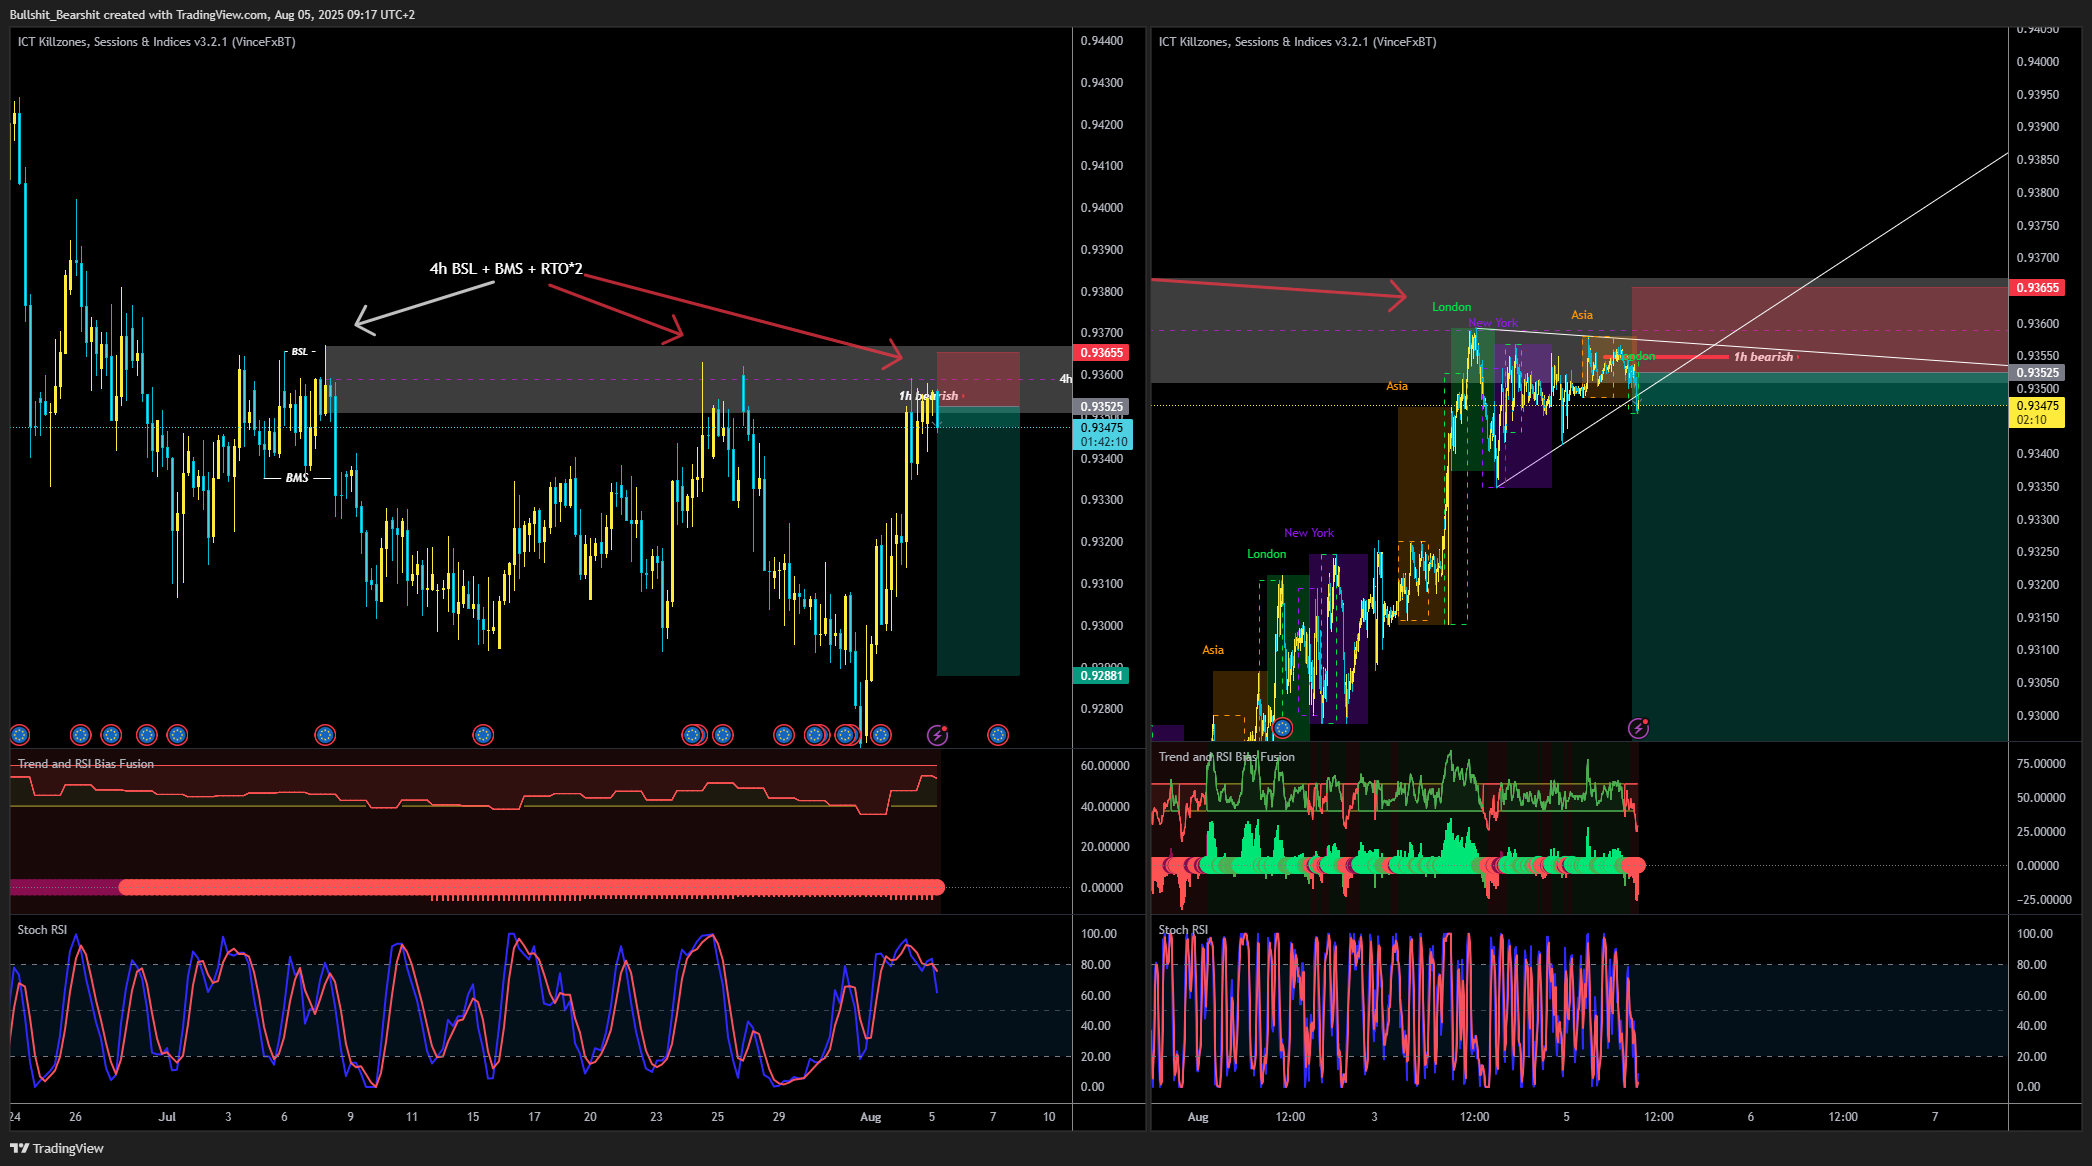Click the gray 0.93525 price tag on left chart
The height and width of the screenshot is (1166, 2092).
tap(1101, 407)
